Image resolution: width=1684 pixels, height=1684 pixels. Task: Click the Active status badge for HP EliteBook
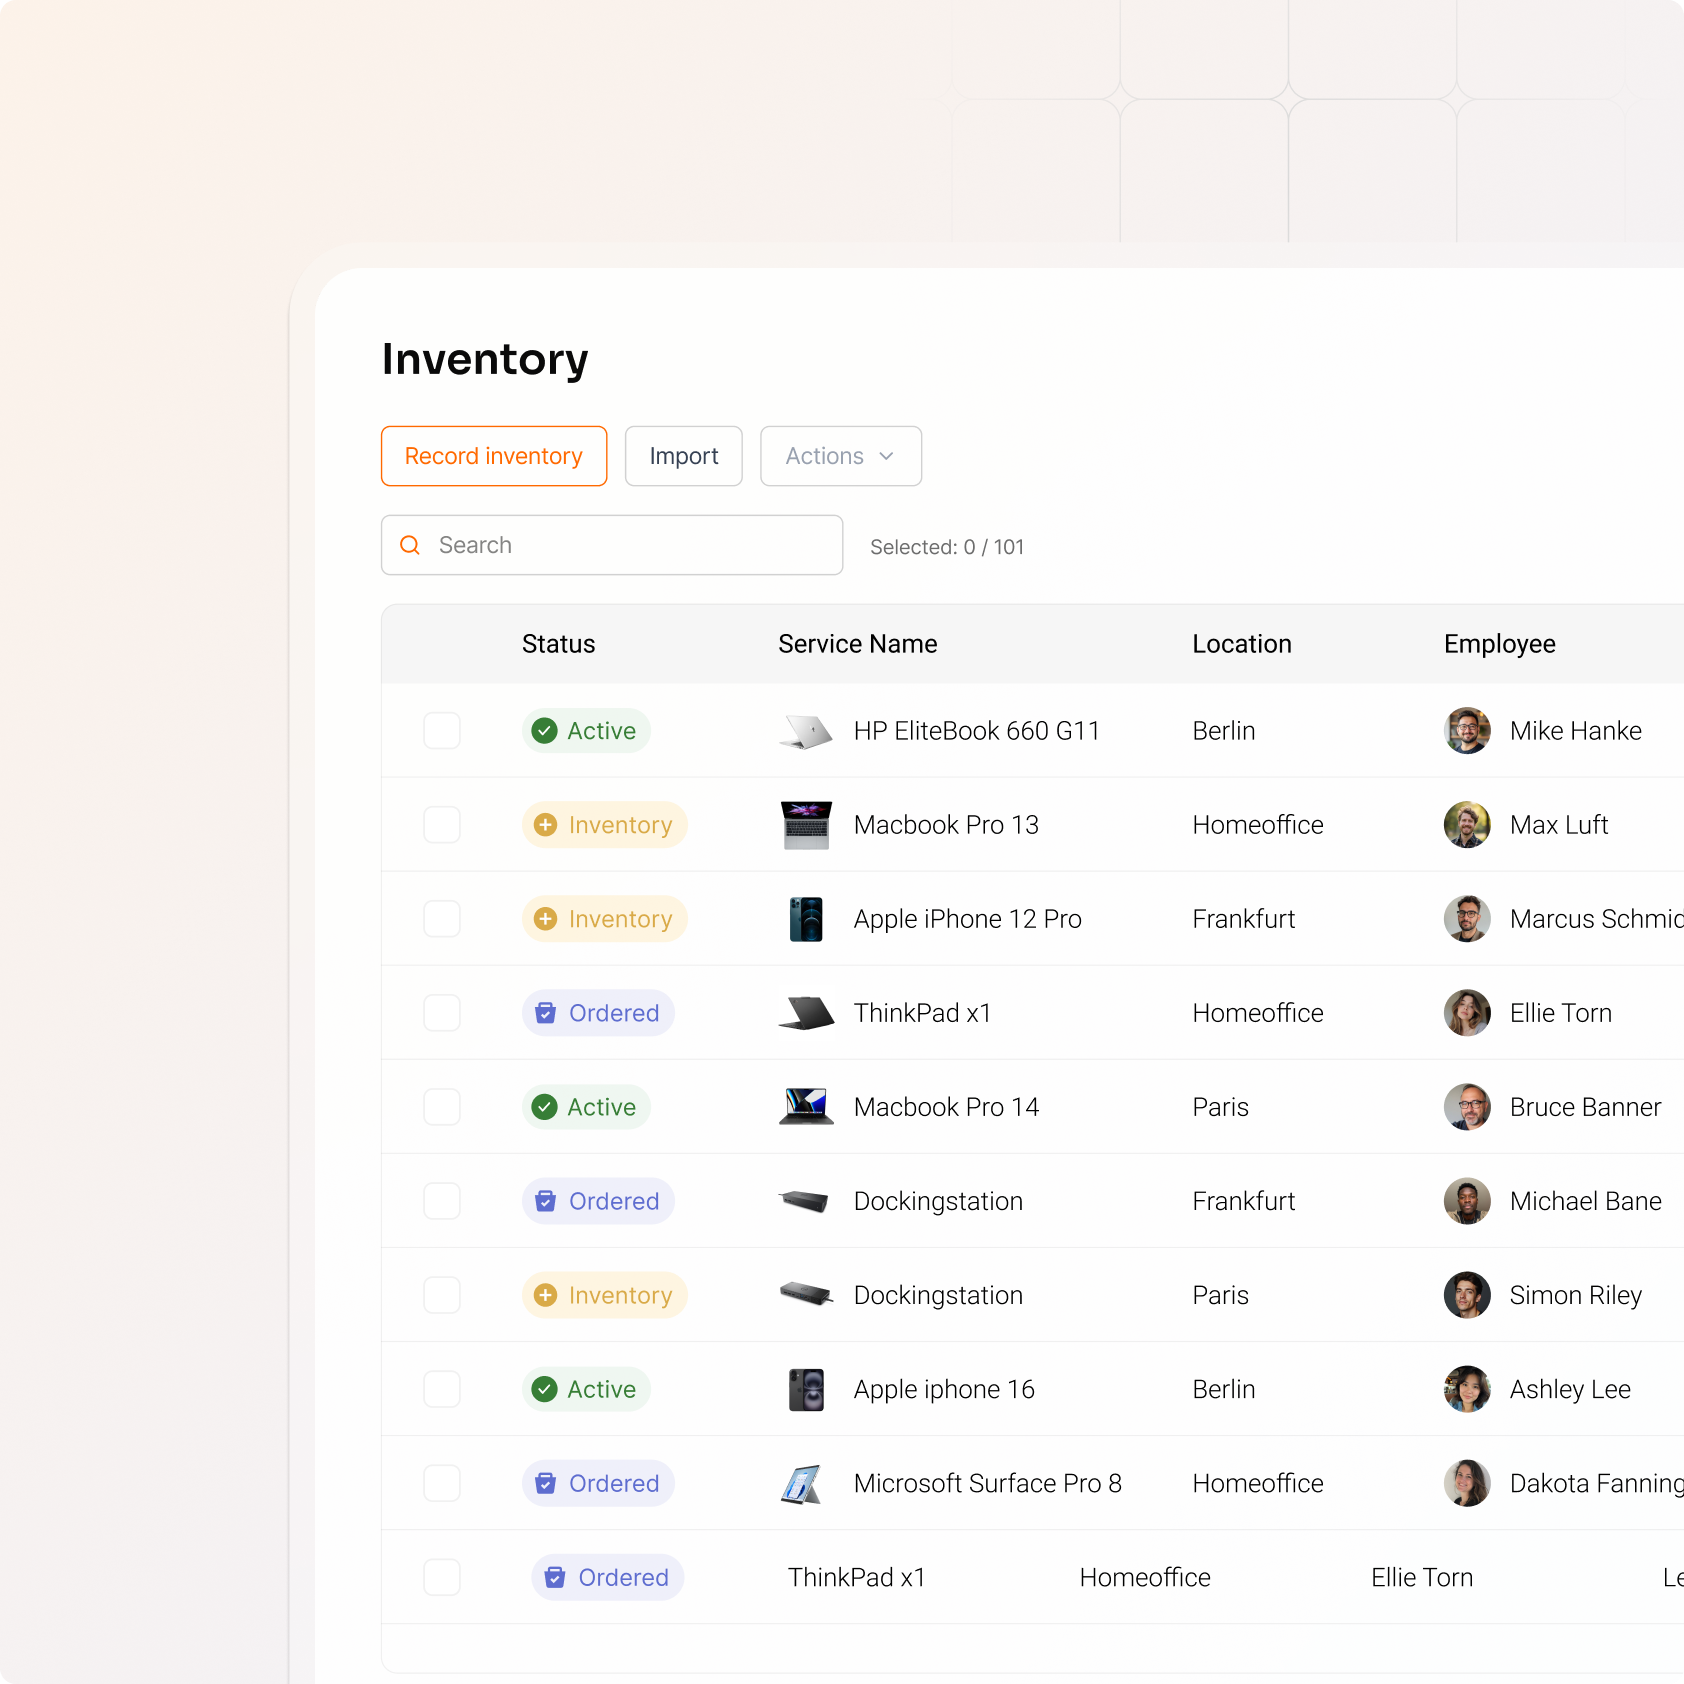click(x=586, y=731)
